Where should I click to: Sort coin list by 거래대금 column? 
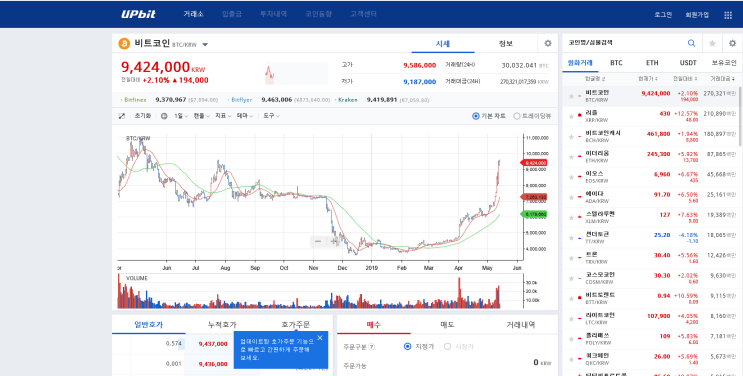(x=723, y=79)
